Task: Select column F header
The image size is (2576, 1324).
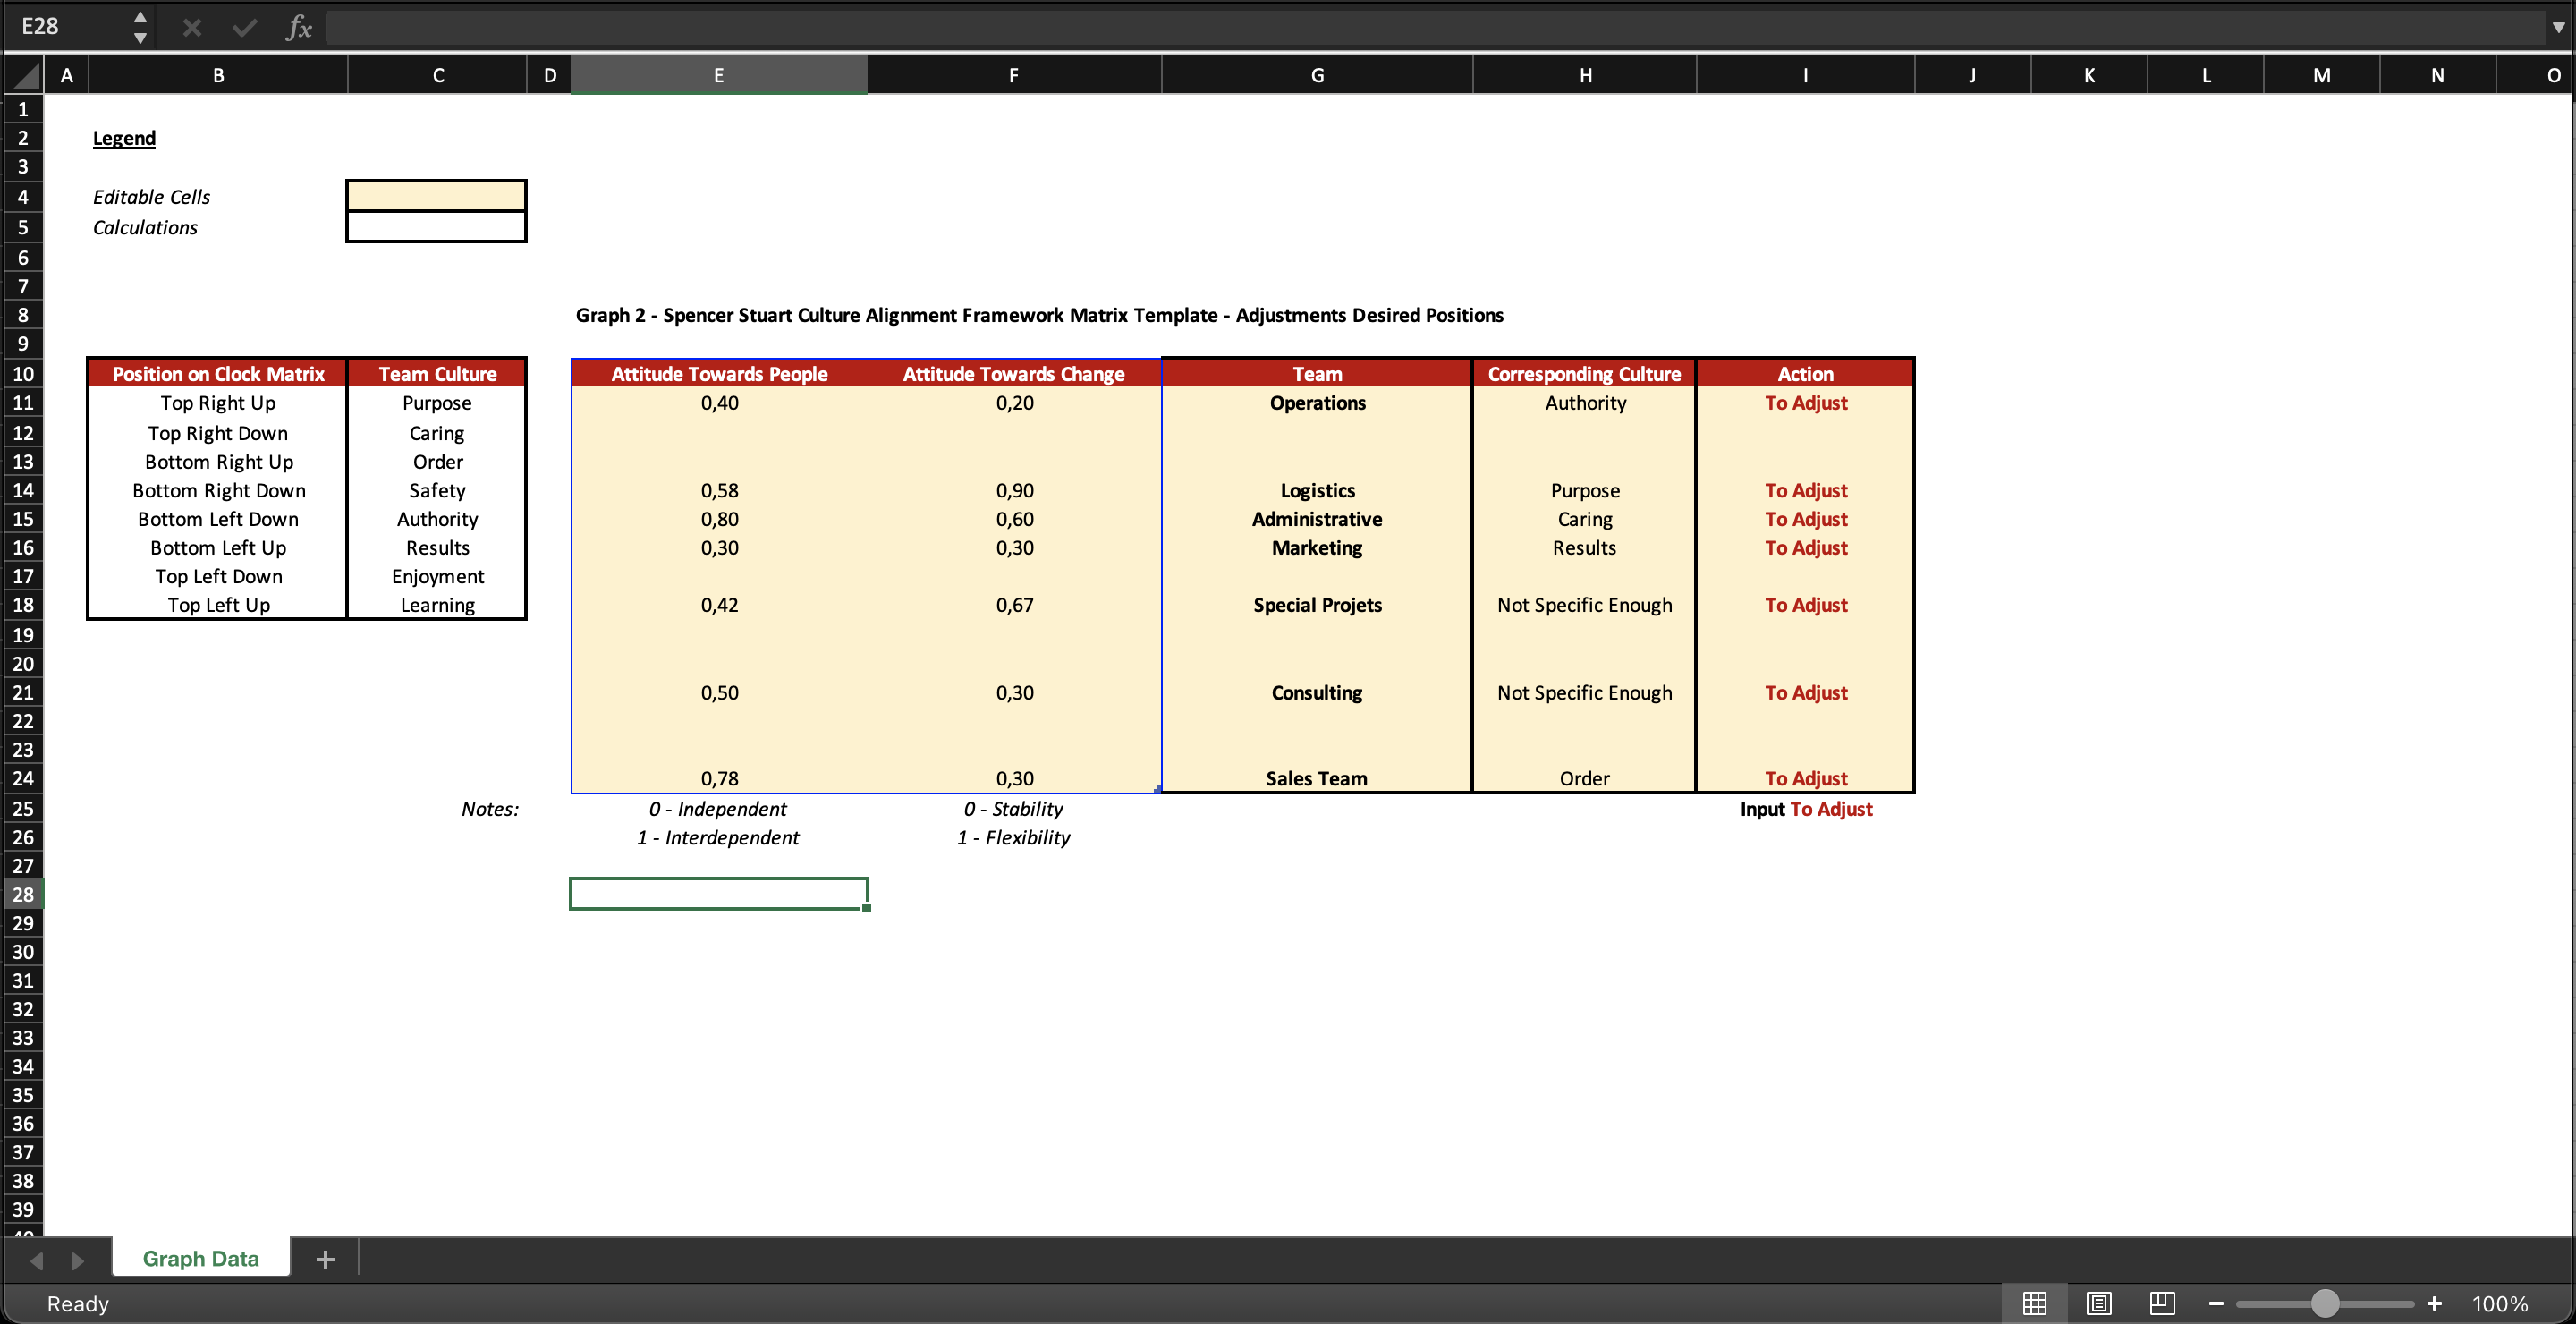Action: click(x=1013, y=75)
